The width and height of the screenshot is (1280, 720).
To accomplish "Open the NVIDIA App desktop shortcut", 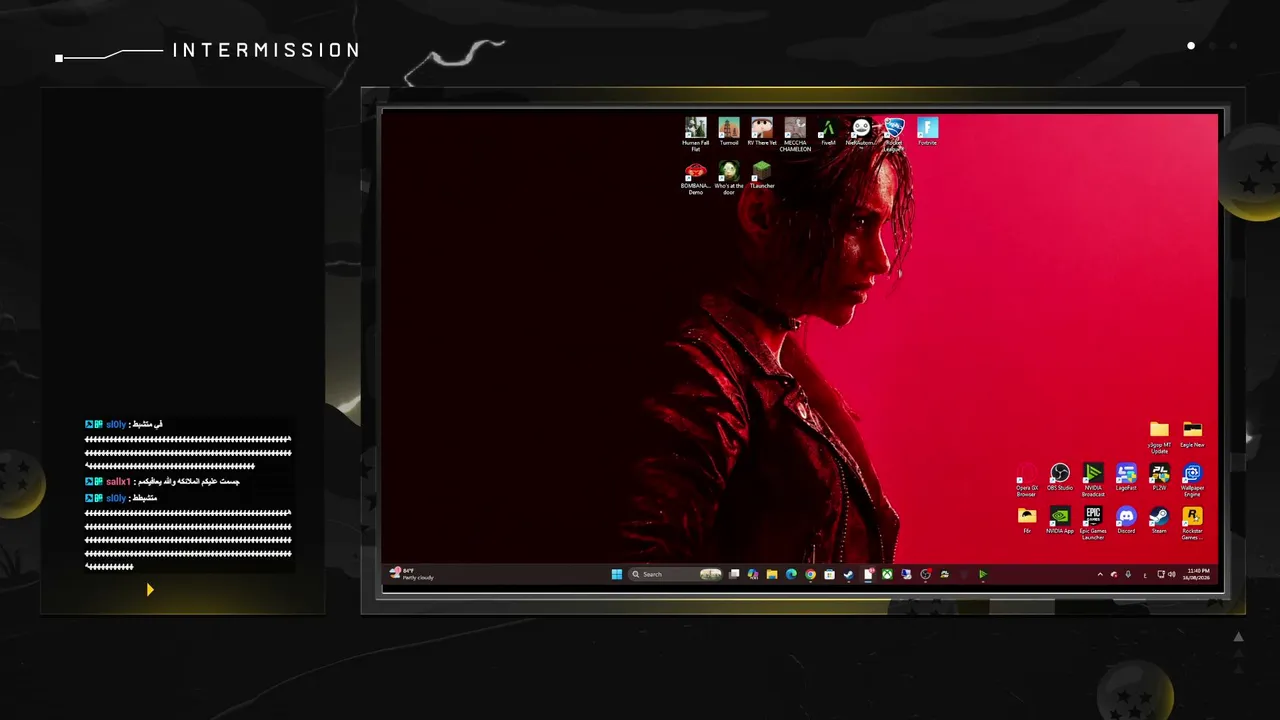I will [1060, 520].
